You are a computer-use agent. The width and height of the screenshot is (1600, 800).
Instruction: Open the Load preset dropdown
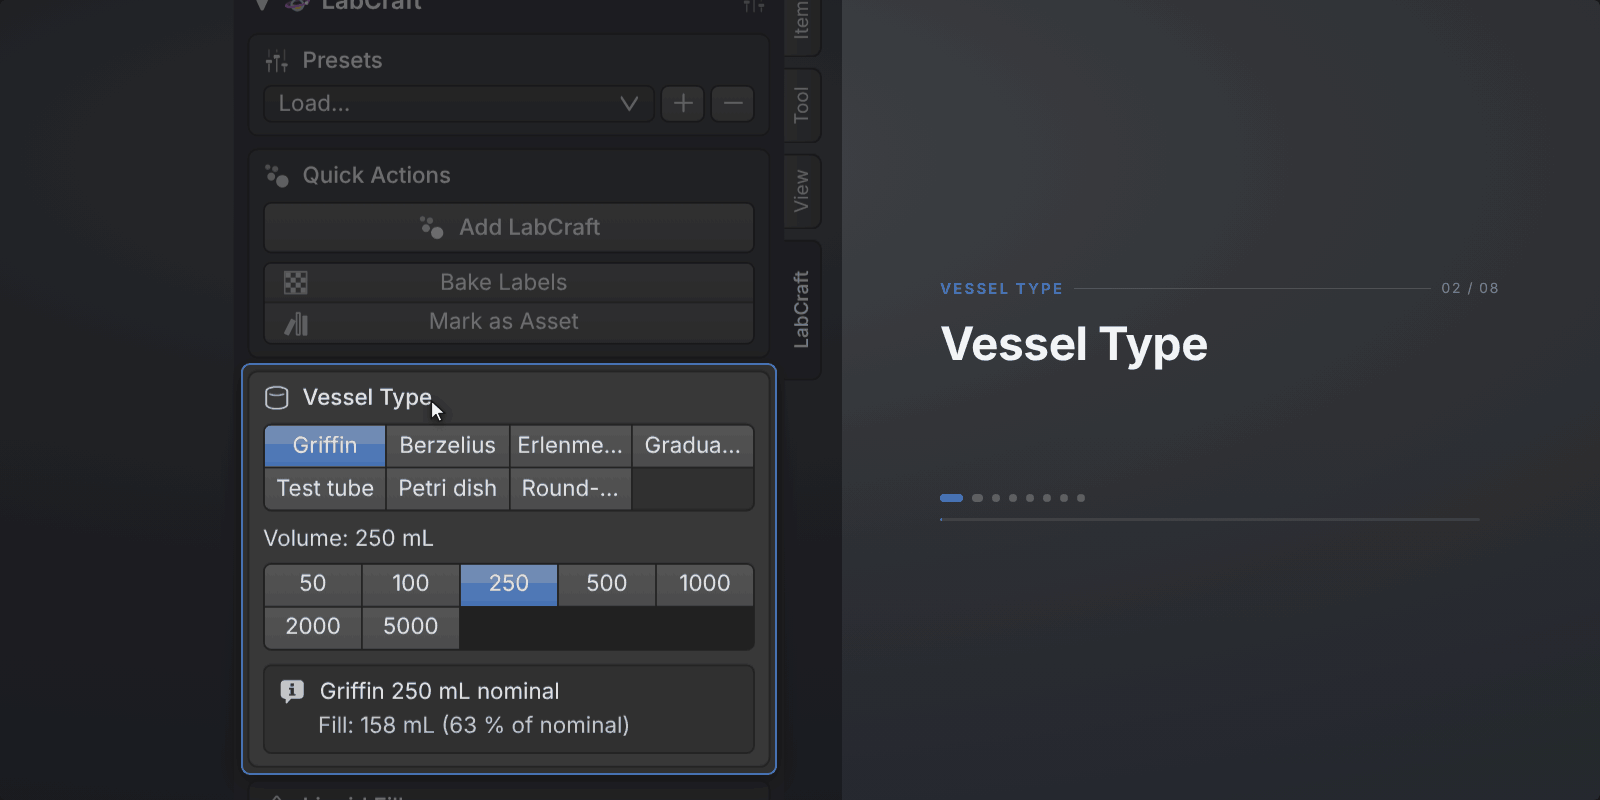459,104
